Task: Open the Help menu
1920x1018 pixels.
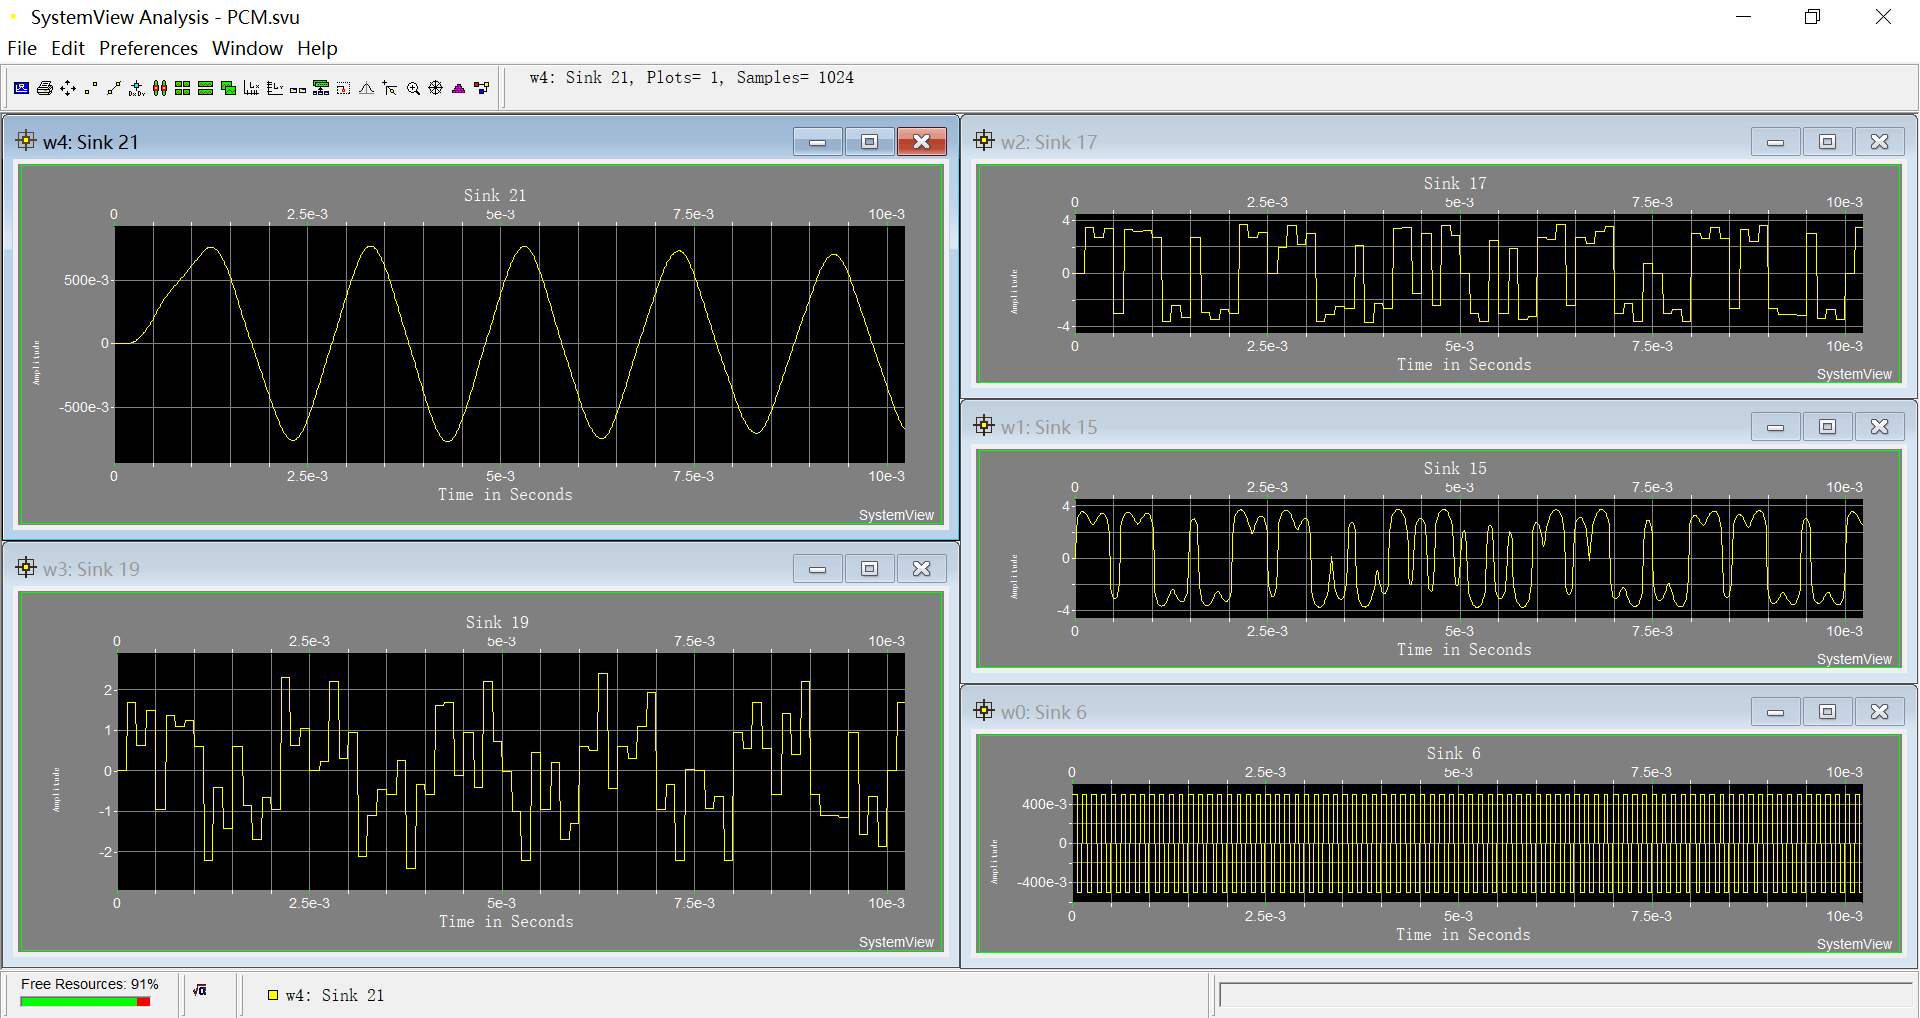Action: click(317, 48)
